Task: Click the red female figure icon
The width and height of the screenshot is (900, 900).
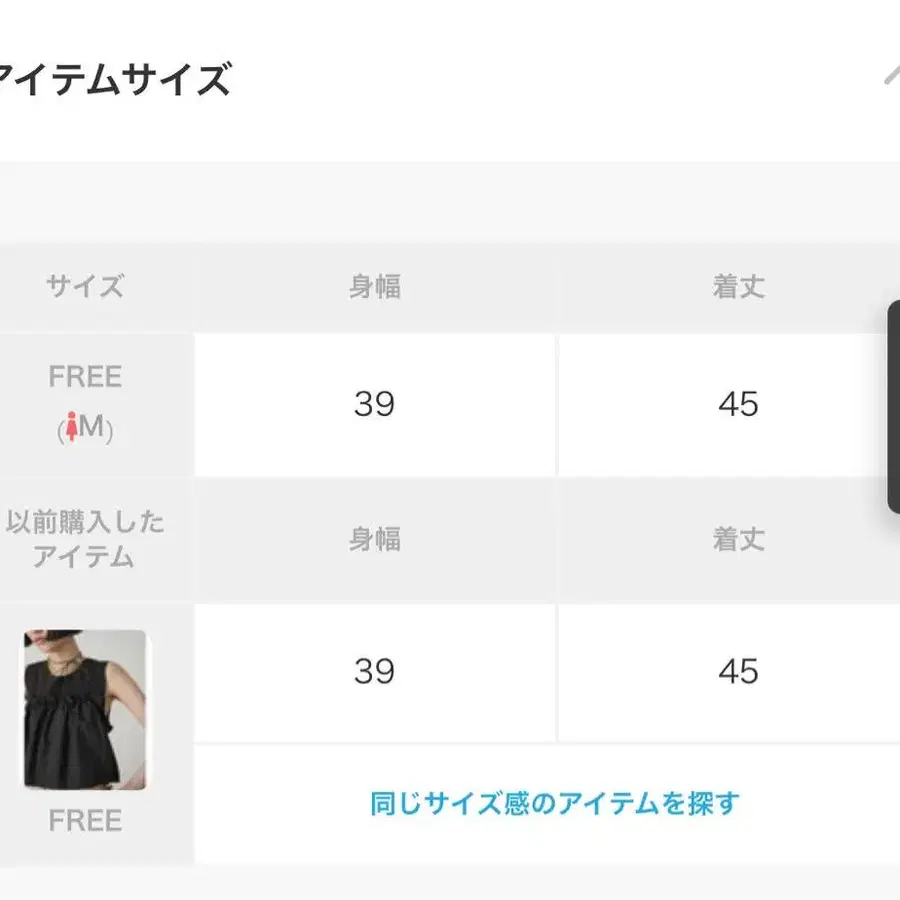Action: [x=72, y=426]
